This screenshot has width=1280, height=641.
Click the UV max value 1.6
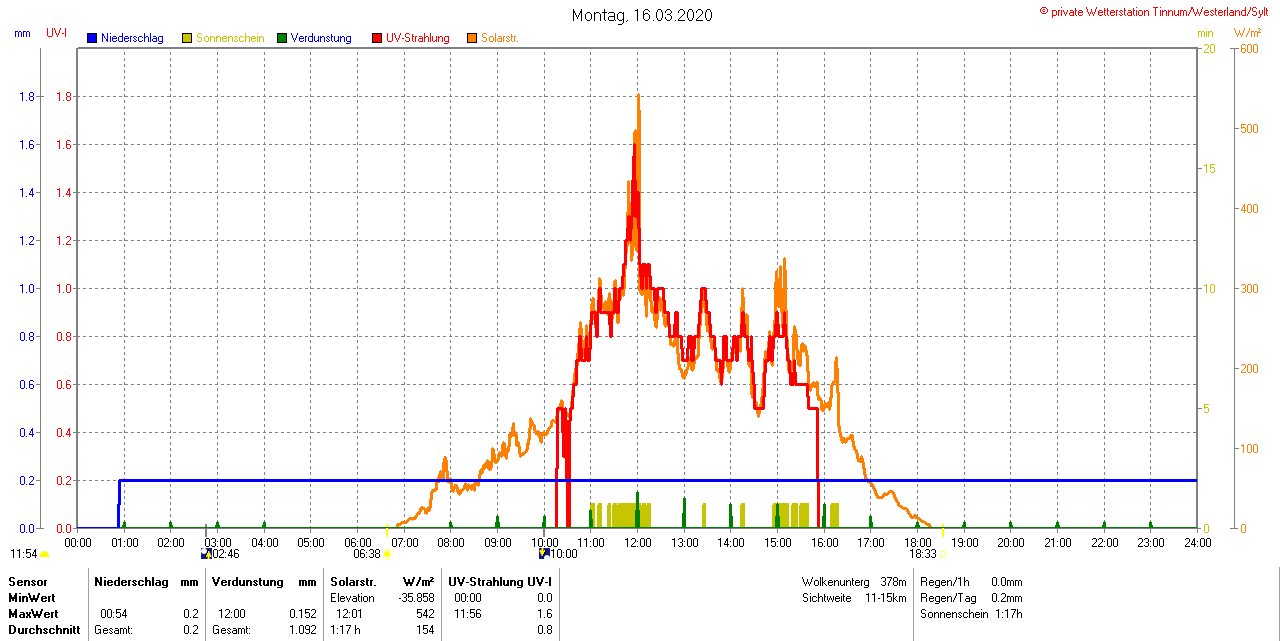click(545, 614)
